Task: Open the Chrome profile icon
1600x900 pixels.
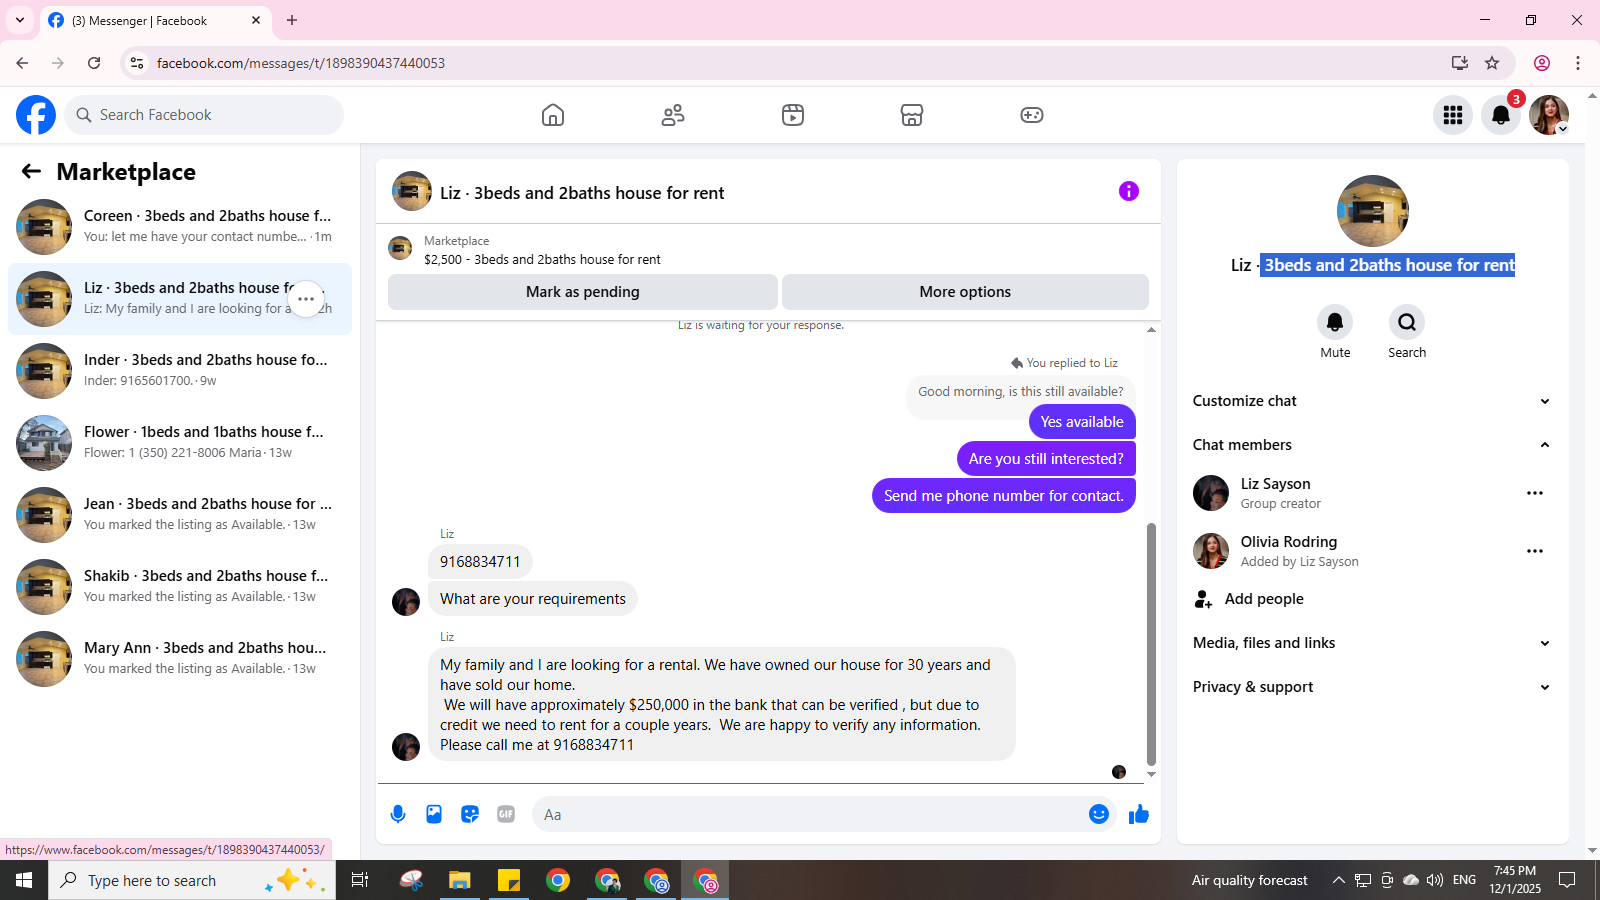Action: [1542, 63]
